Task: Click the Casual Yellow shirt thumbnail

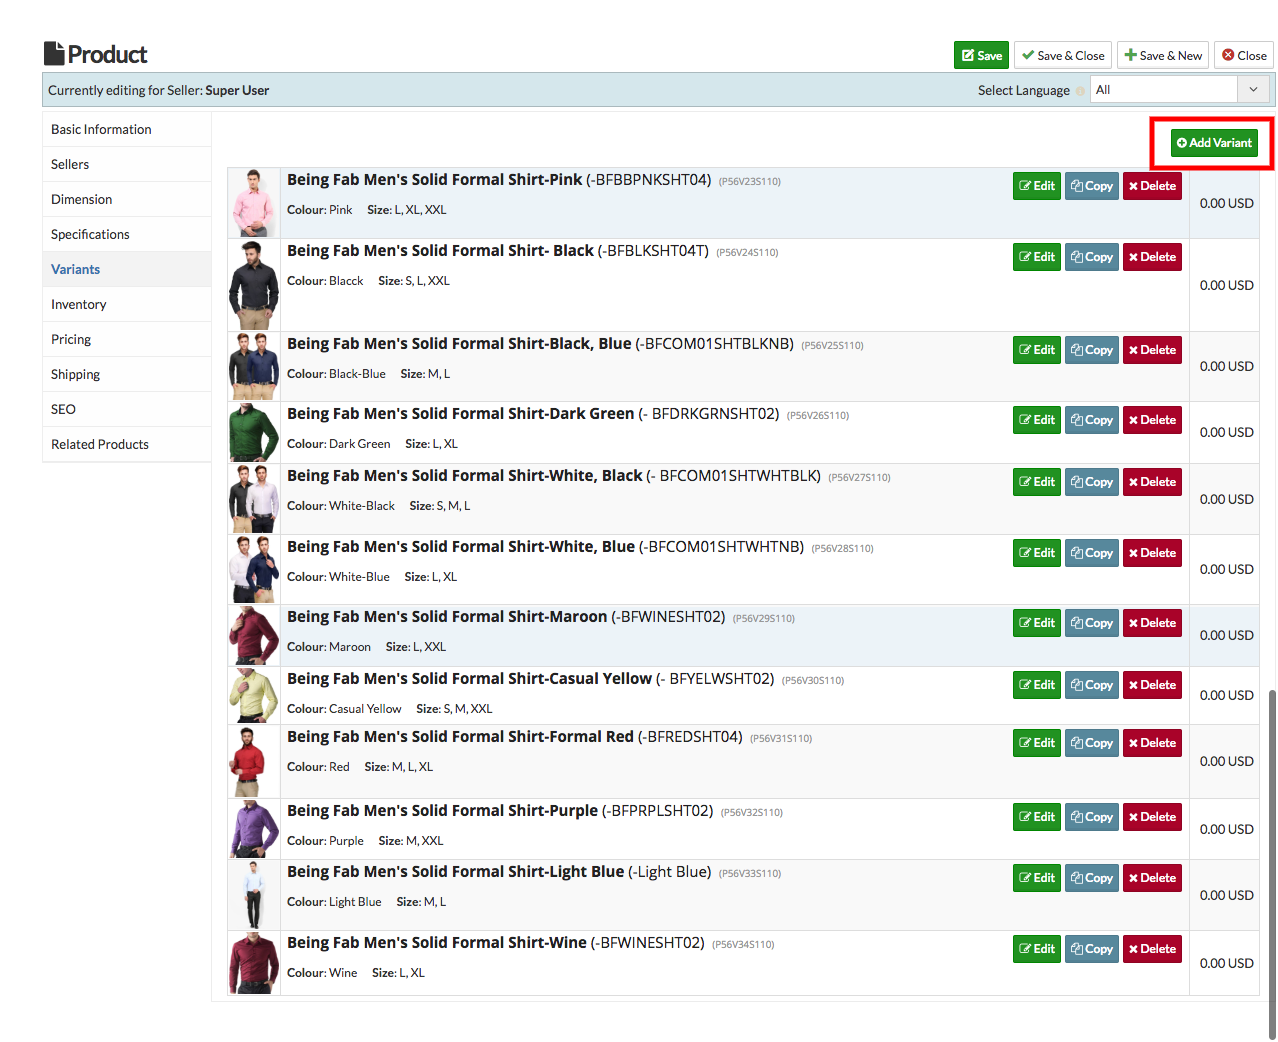Action: point(254,695)
